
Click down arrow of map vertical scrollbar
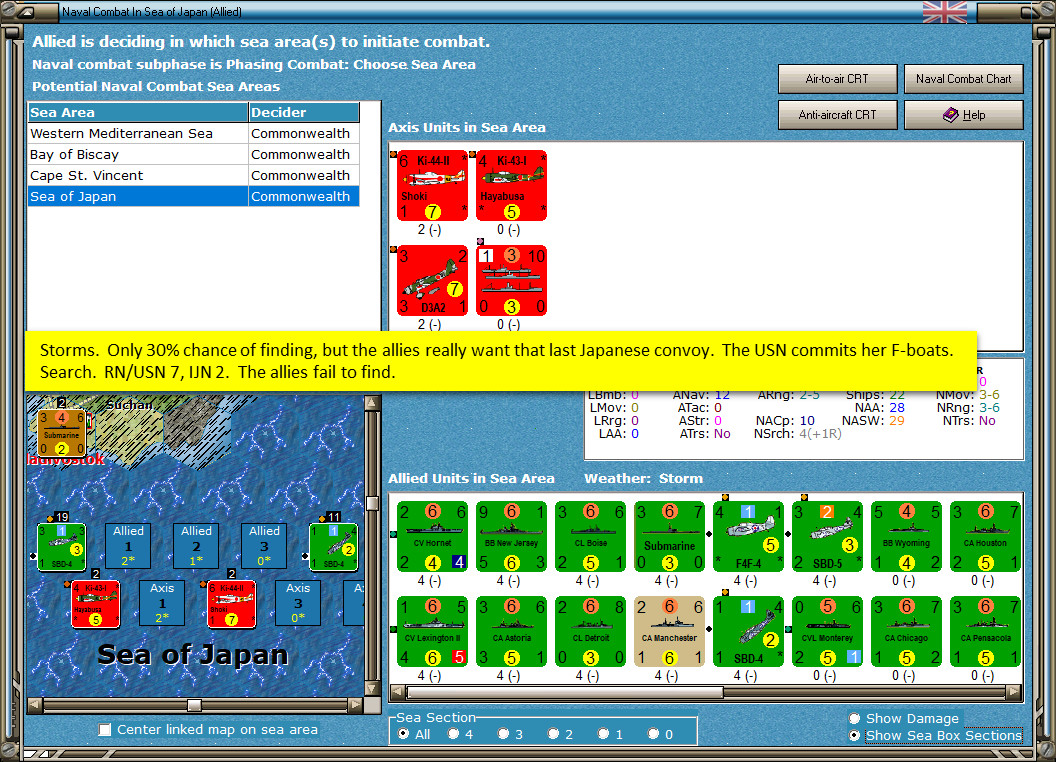(x=371, y=689)
